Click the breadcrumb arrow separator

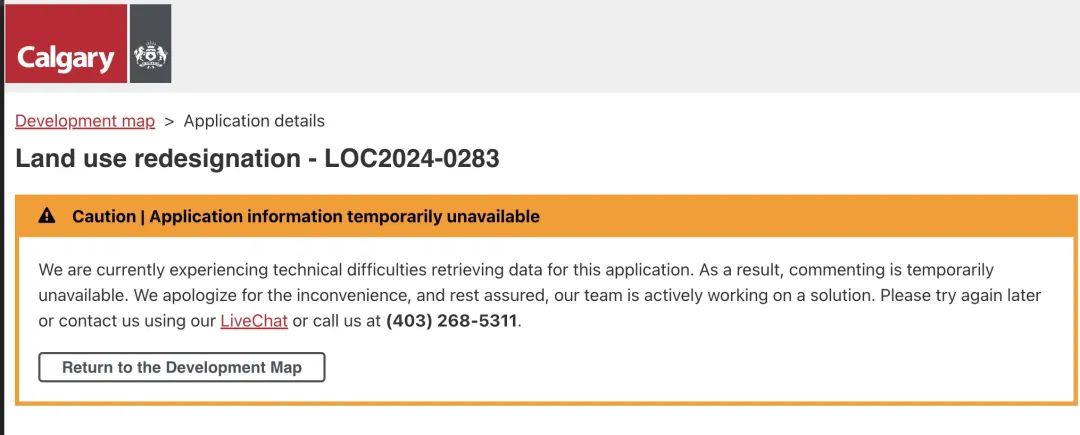[169, 121]
